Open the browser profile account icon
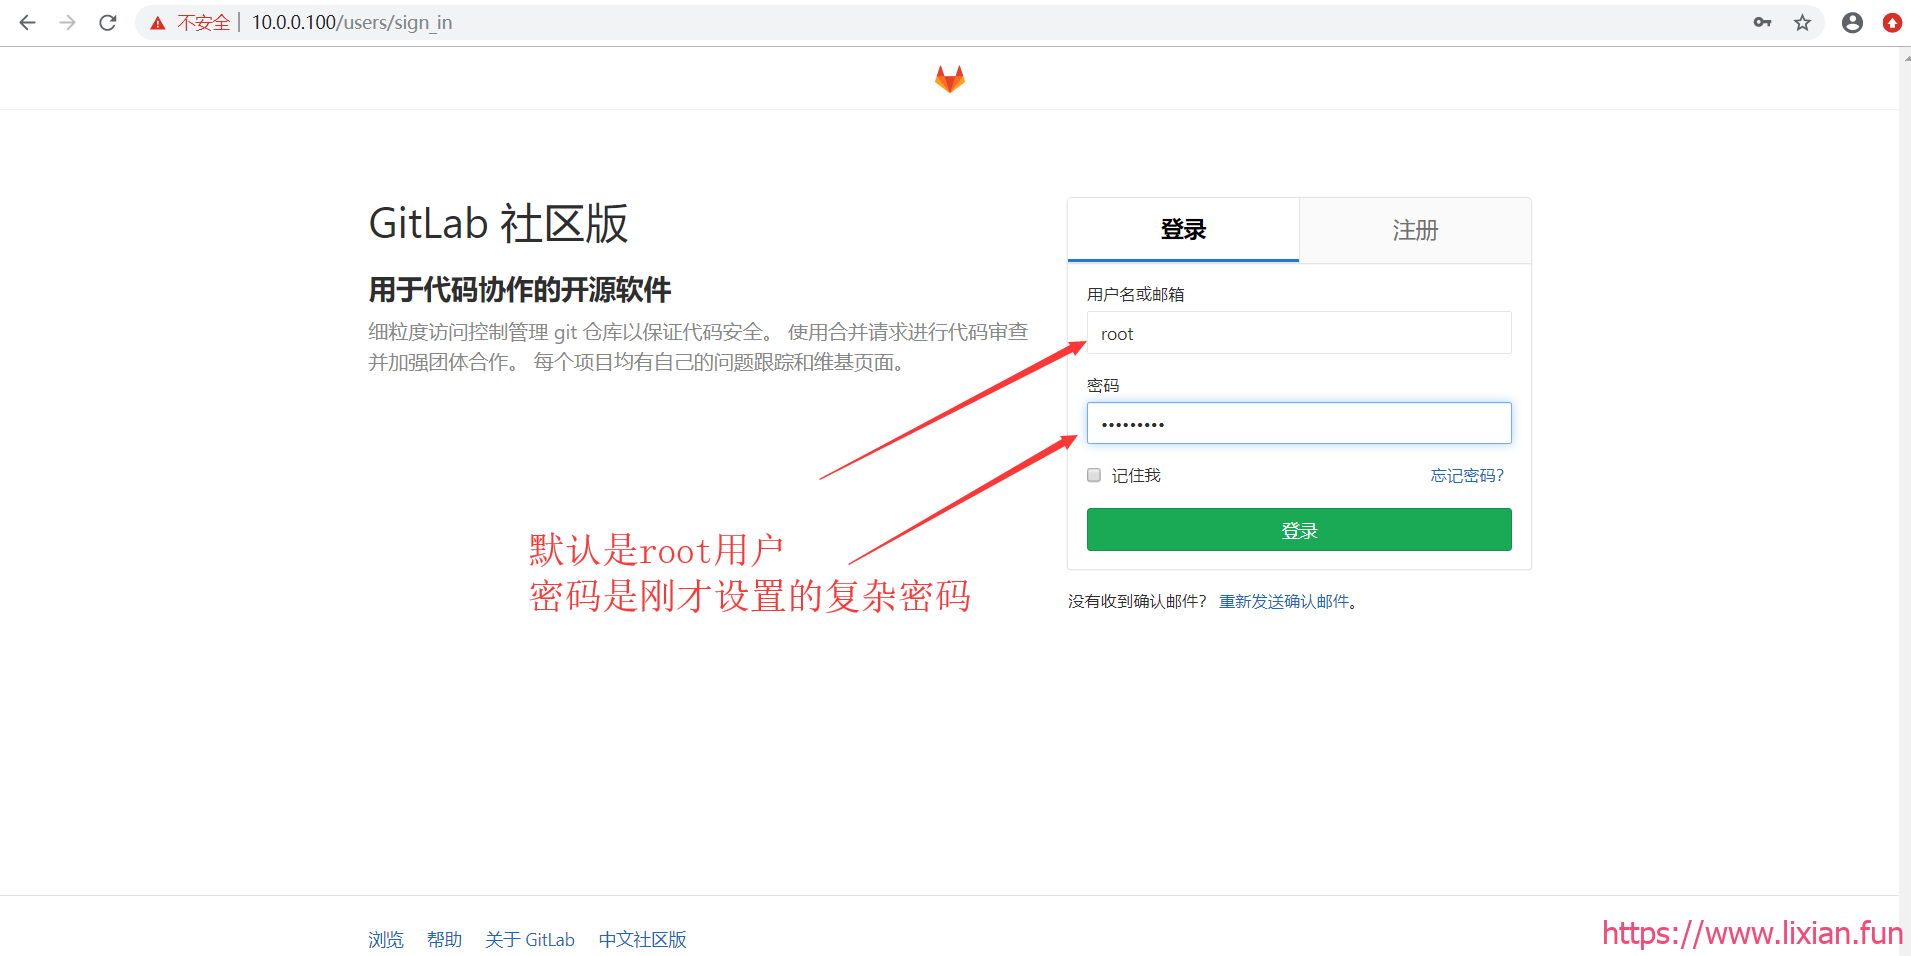Screen dimensions: 1911x956 click(x=1852, y=22)
